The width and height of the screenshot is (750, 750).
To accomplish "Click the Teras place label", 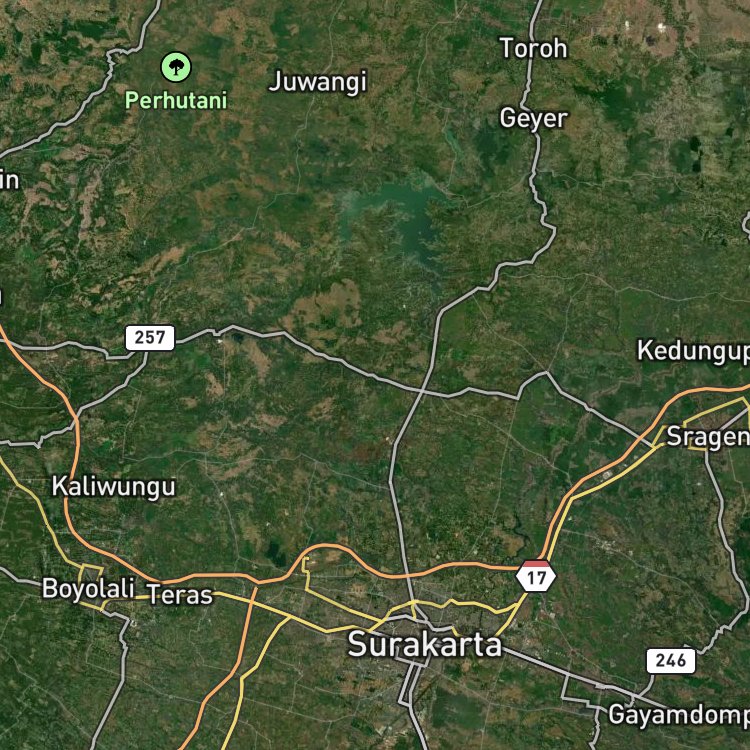I will [180, 595].
